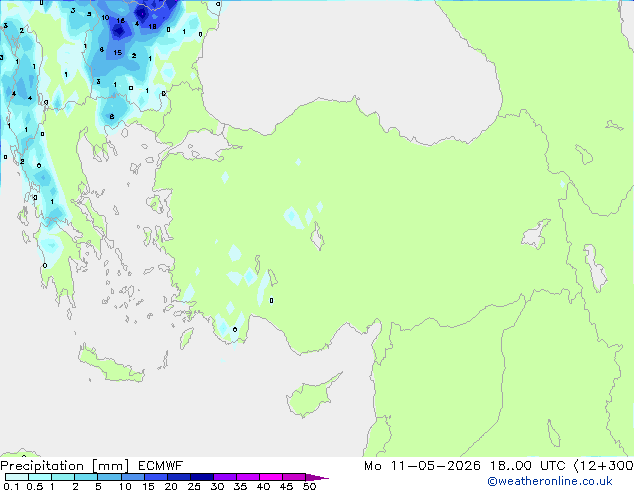Click the Crete island on the map
The image size is (634, 490).
(x=110, y=365)
